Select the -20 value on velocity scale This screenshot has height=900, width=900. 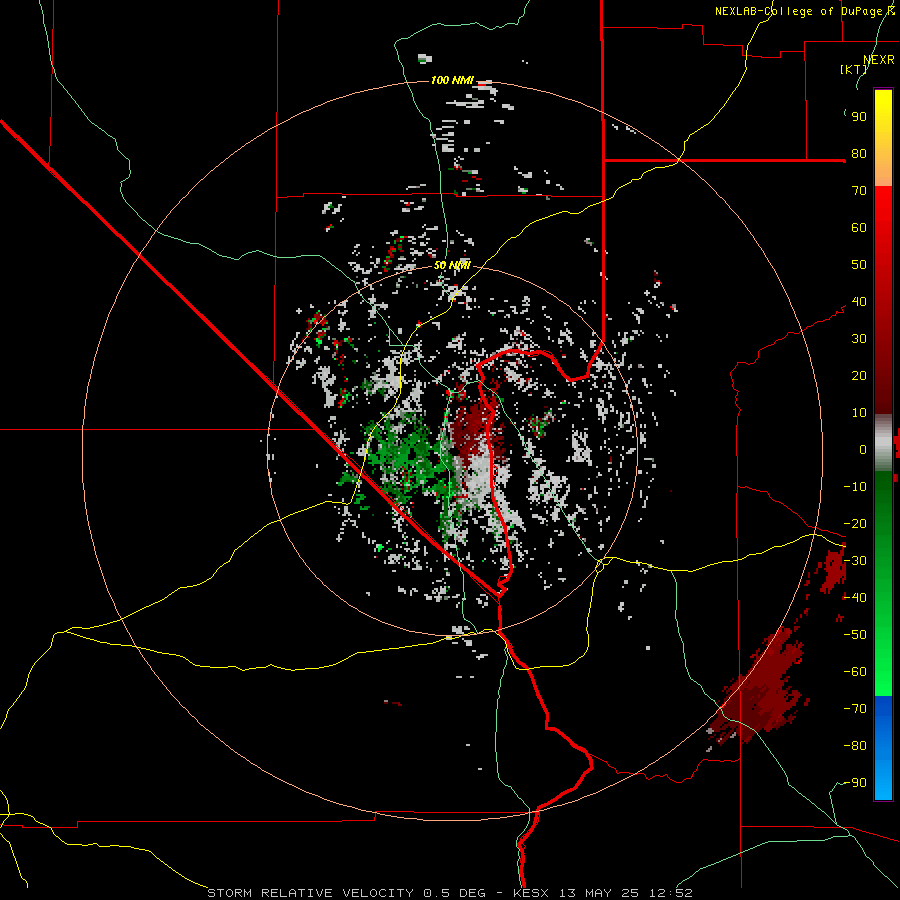click(x=855, y=524)
